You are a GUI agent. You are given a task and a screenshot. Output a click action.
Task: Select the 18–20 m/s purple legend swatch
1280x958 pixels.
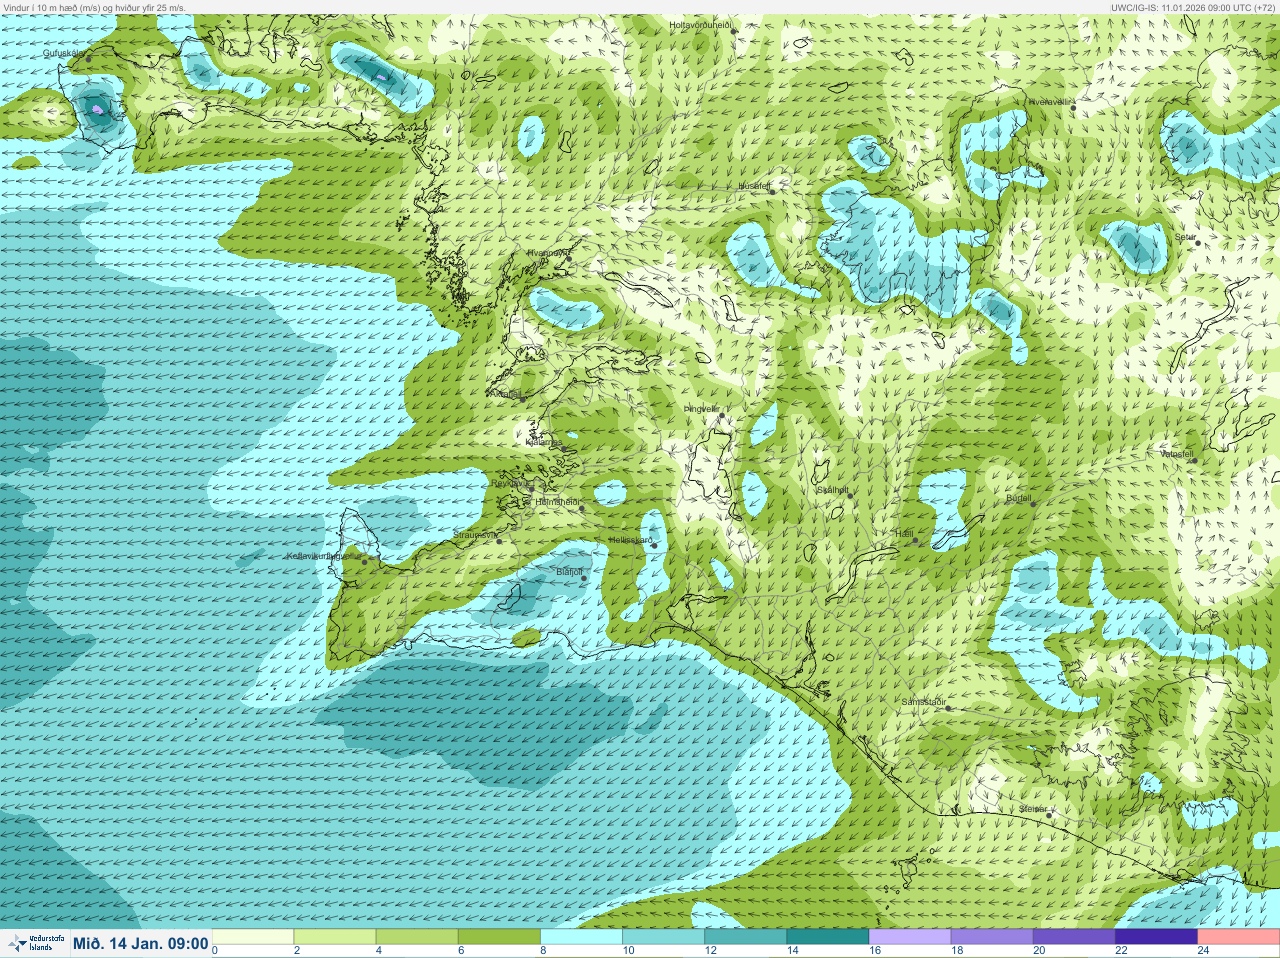992,936
